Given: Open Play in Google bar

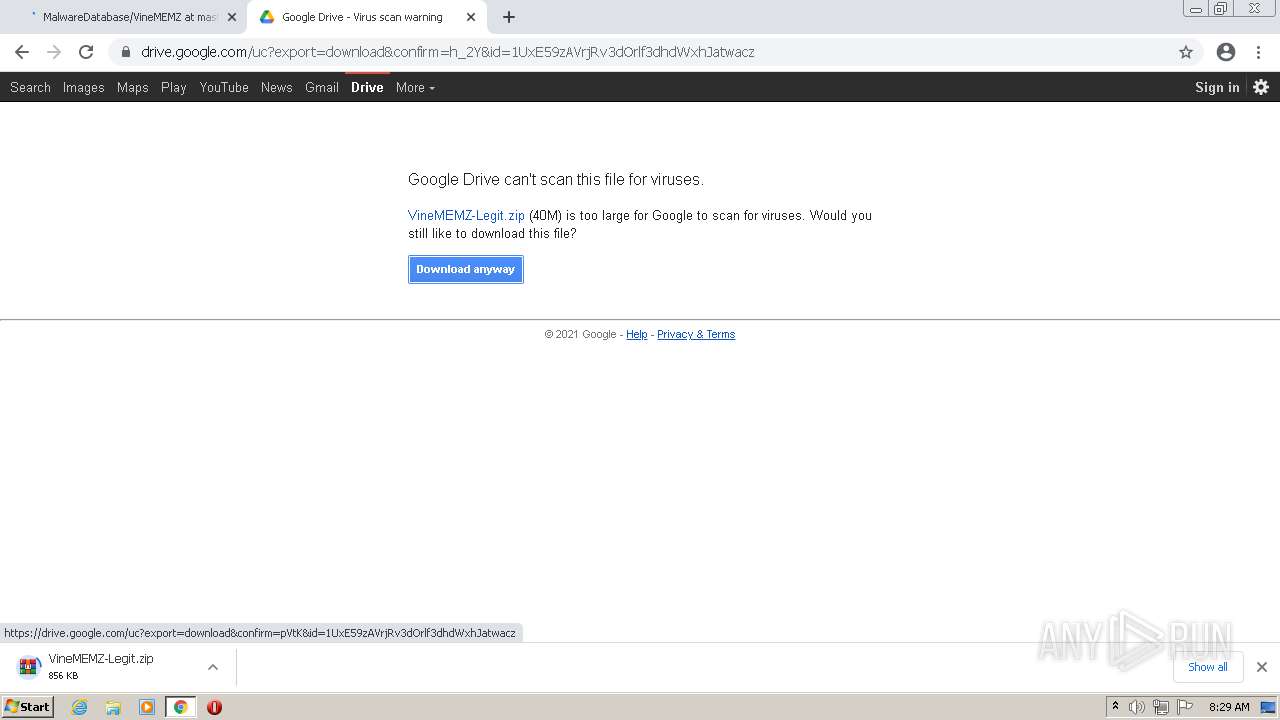Looking at the screenshot, I should [x=173, y=87].
